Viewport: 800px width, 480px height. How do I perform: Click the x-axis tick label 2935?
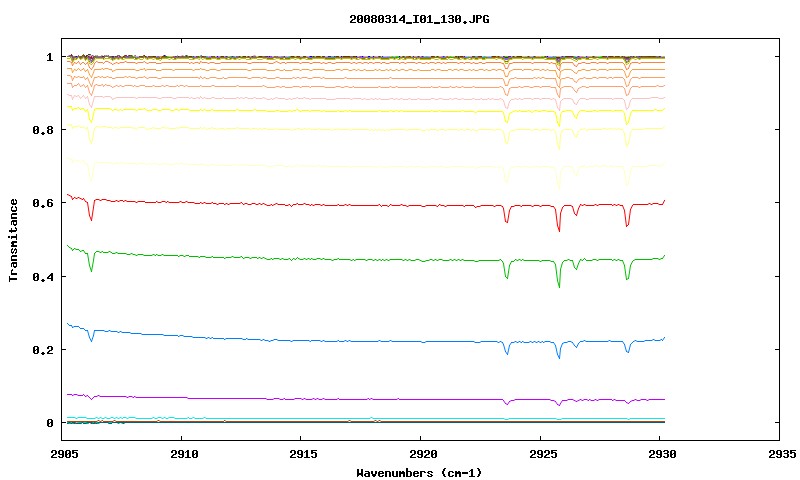click(x=782, y=453)
